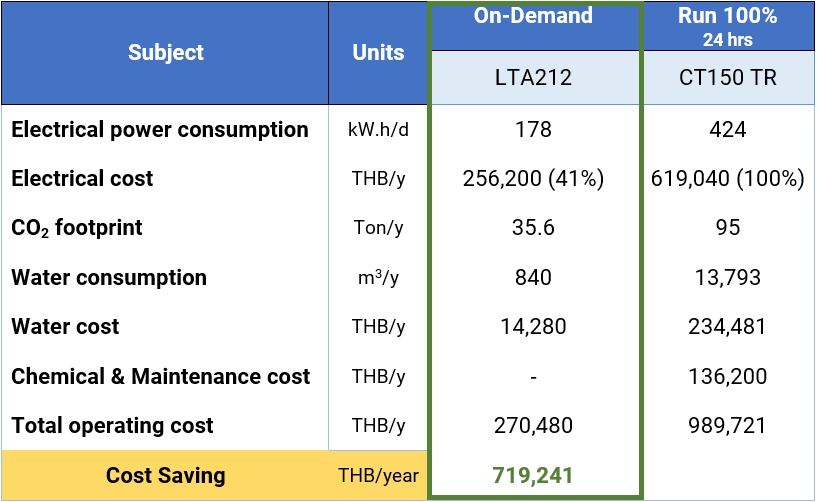Click the green 719,241 saving value
This screenshot has height=502, width=817.
[534, 476]
